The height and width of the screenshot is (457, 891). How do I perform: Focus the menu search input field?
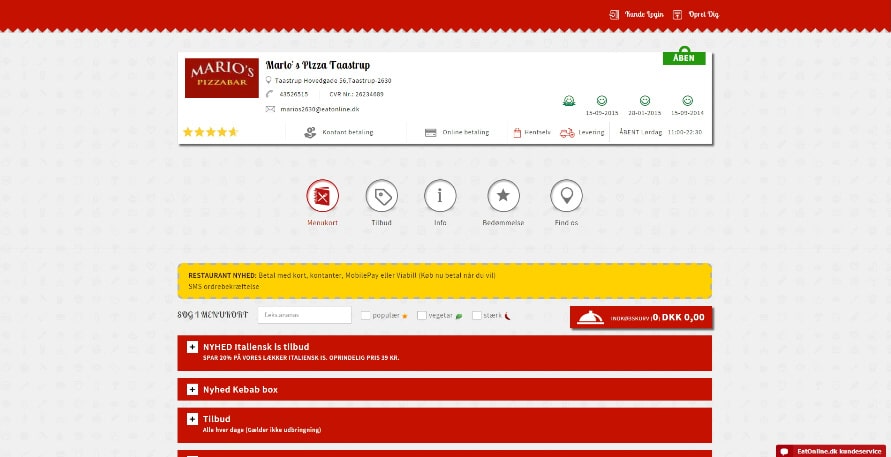pos(304,315)
